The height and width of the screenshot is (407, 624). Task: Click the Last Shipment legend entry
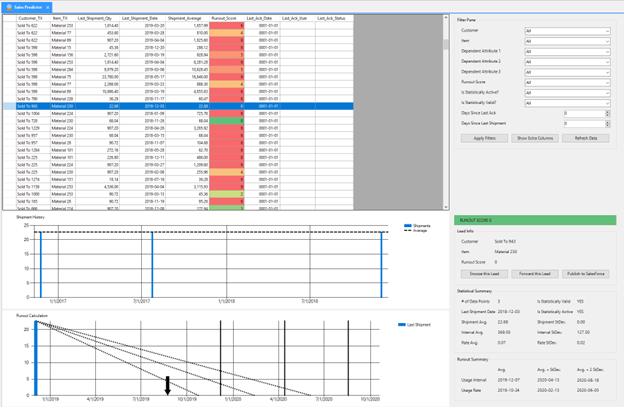coord(414,325)
